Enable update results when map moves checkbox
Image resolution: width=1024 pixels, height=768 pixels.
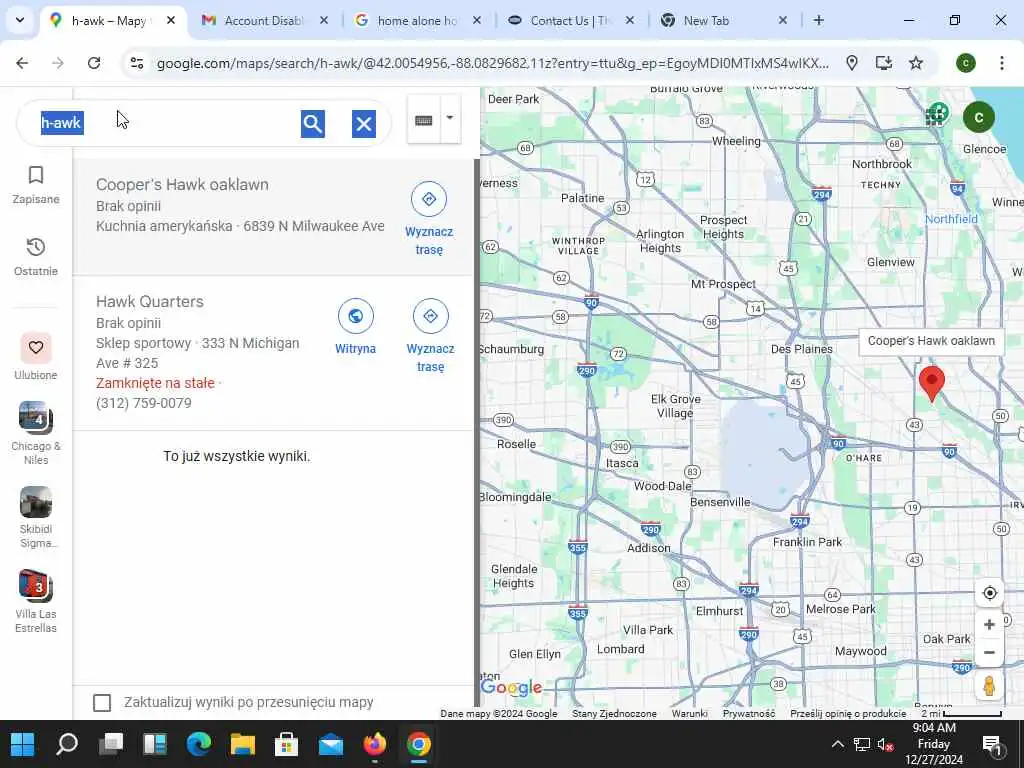[x=102, y=703]
